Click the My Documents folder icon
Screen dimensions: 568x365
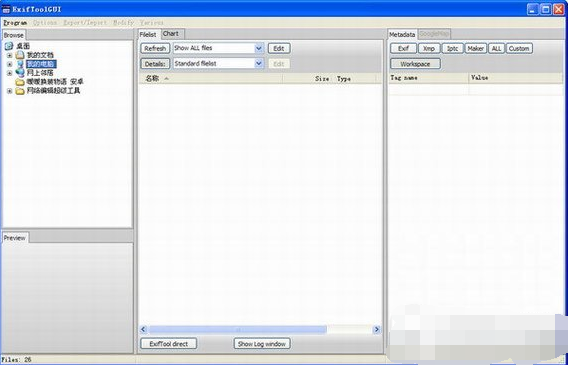[x=20, y=55]
